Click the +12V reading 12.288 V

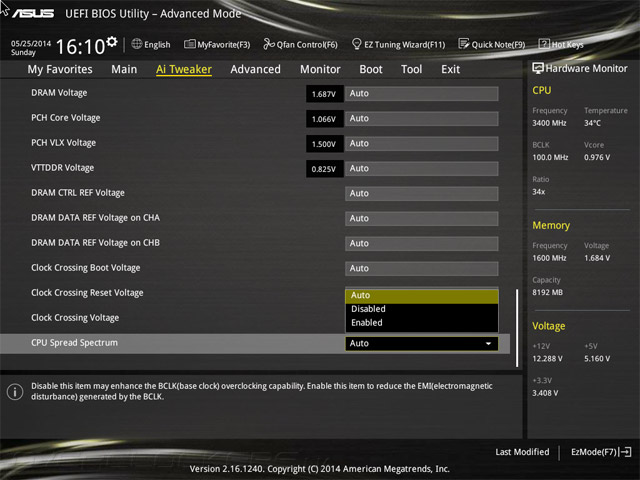547,359
